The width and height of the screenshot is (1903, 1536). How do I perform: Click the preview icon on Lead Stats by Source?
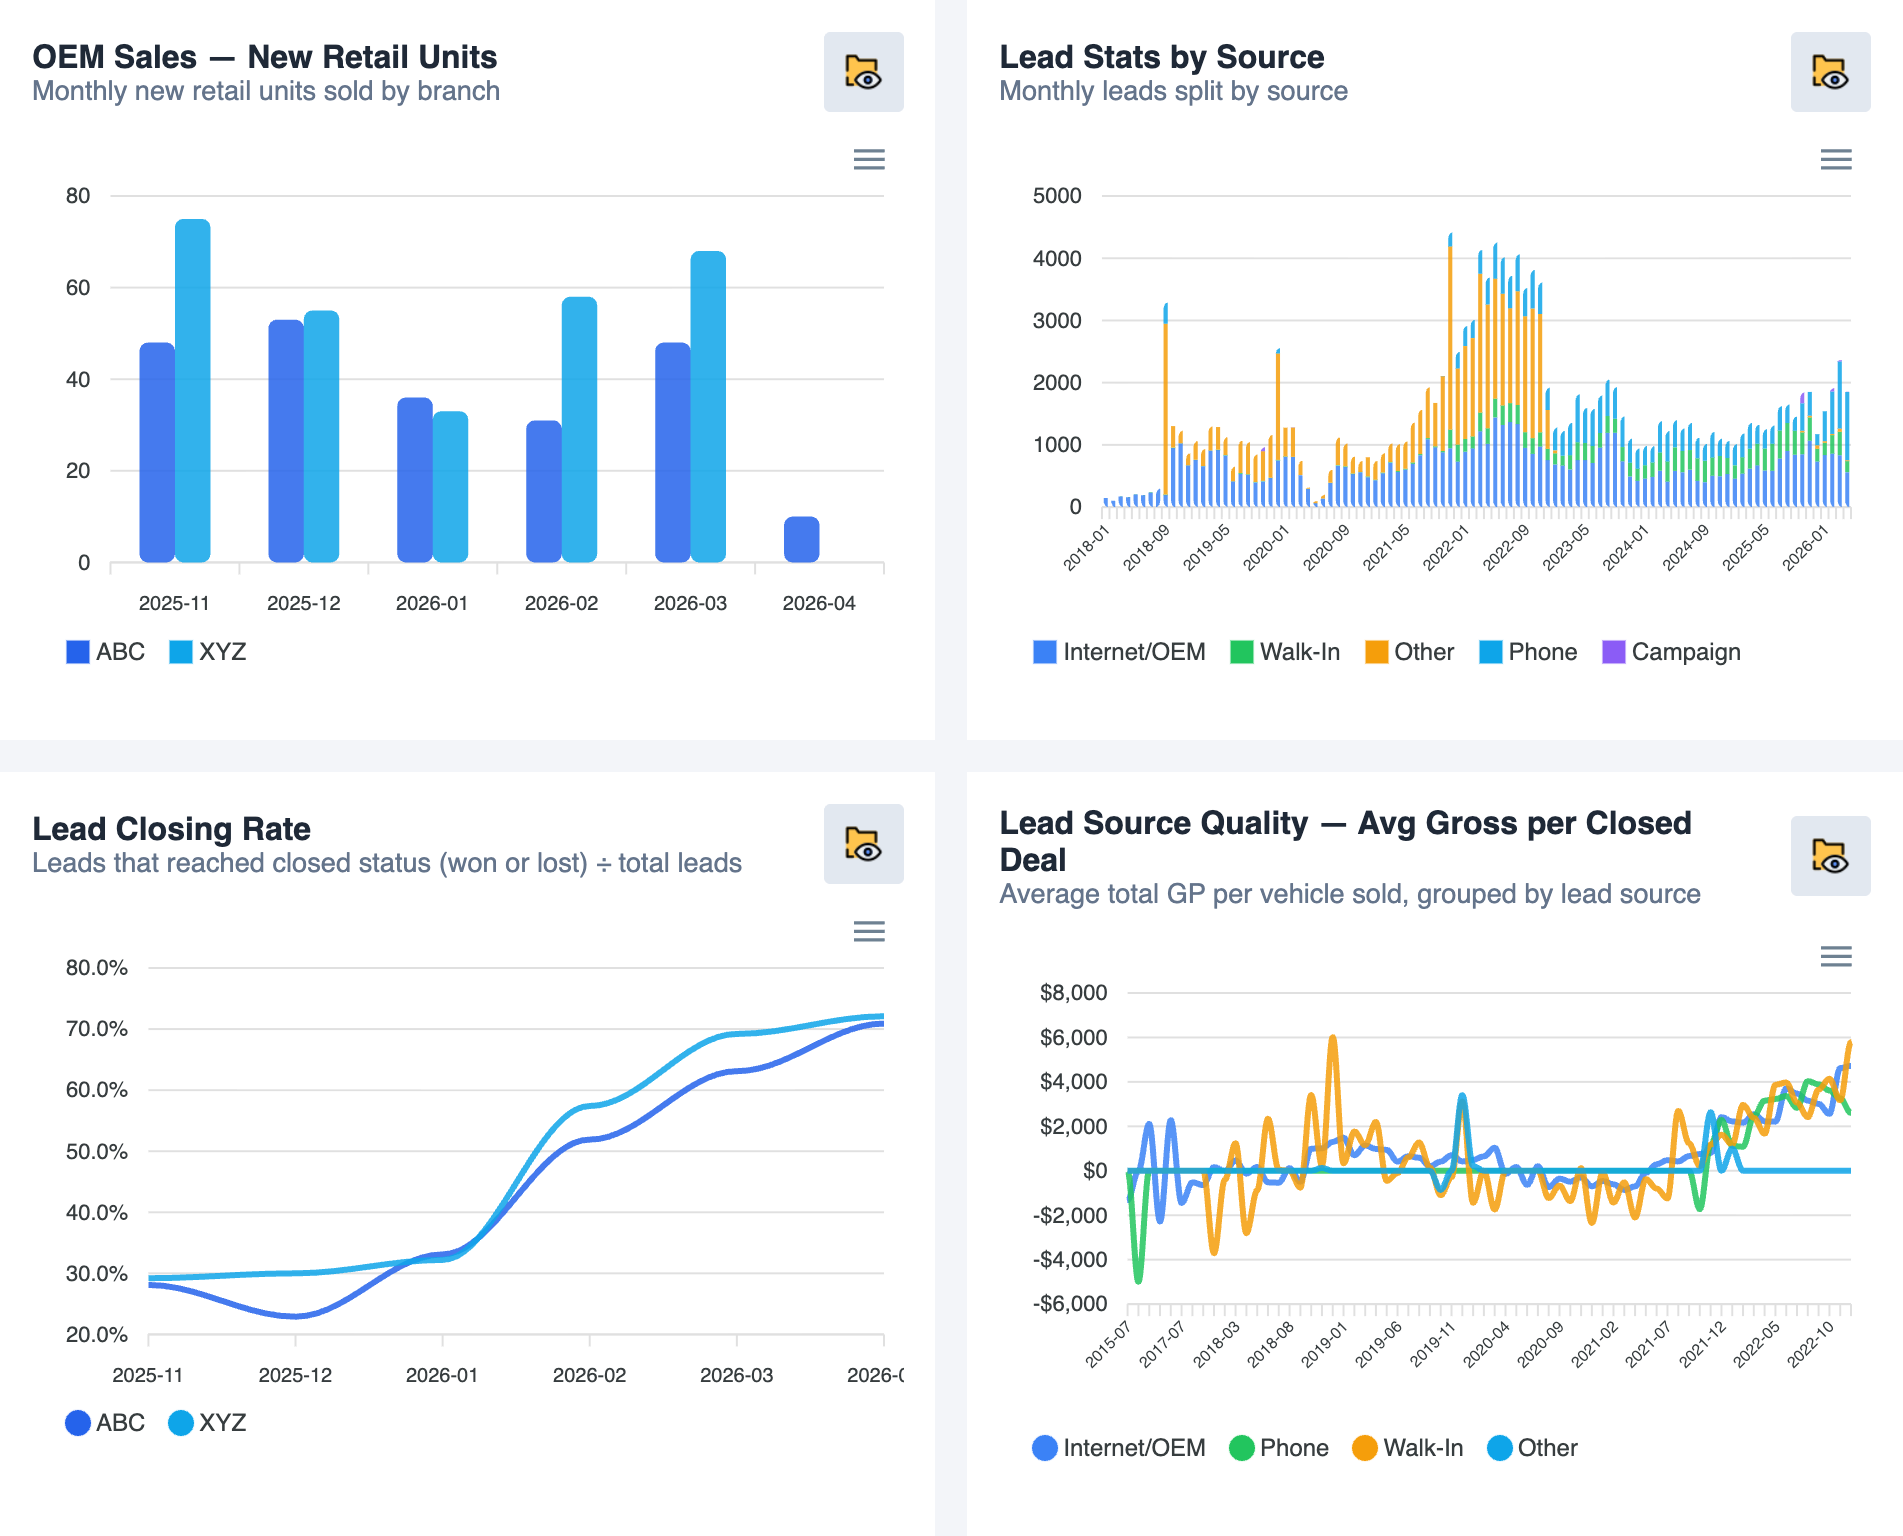point(1830,71)
